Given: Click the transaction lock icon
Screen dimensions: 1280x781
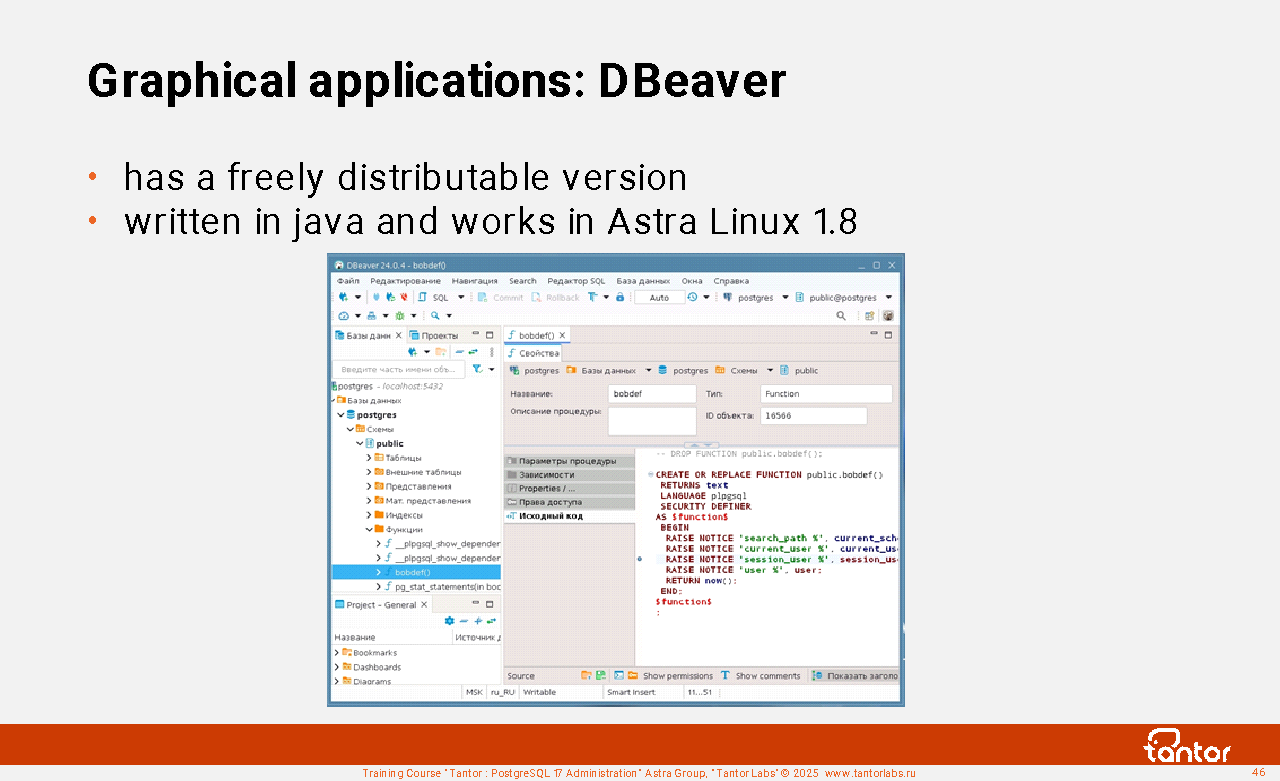Looking at the screenshot, I should click(x=620, y=297).
